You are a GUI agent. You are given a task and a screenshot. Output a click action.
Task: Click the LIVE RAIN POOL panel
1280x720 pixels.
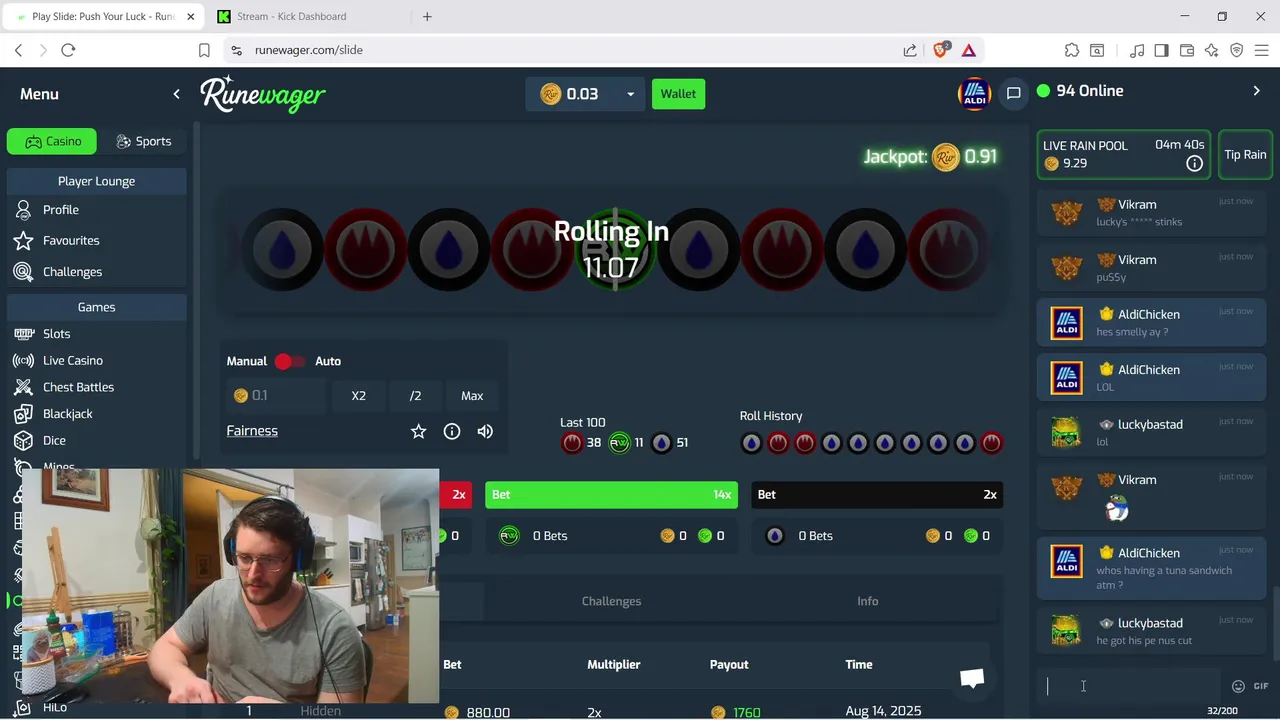[1123, 155]
